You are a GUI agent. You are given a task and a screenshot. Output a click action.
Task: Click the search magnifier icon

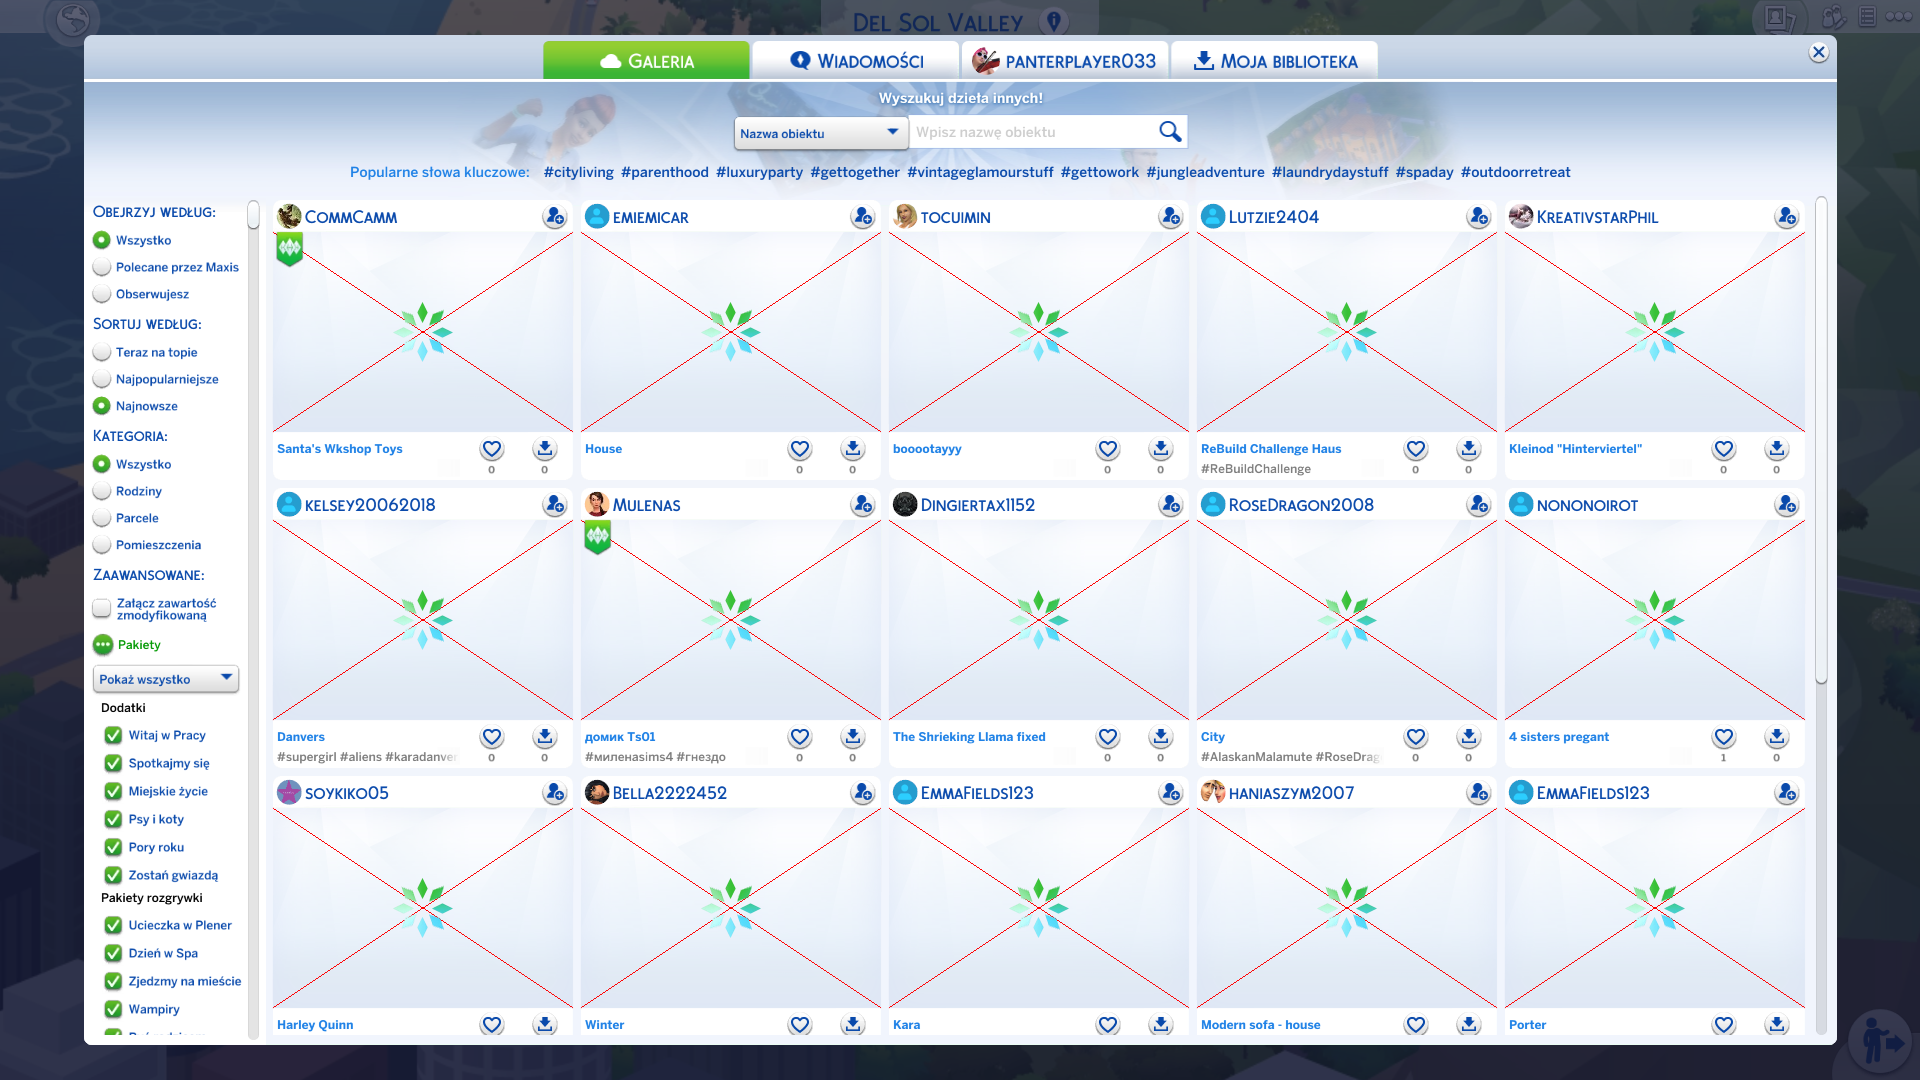click(x=1169, y=132)
